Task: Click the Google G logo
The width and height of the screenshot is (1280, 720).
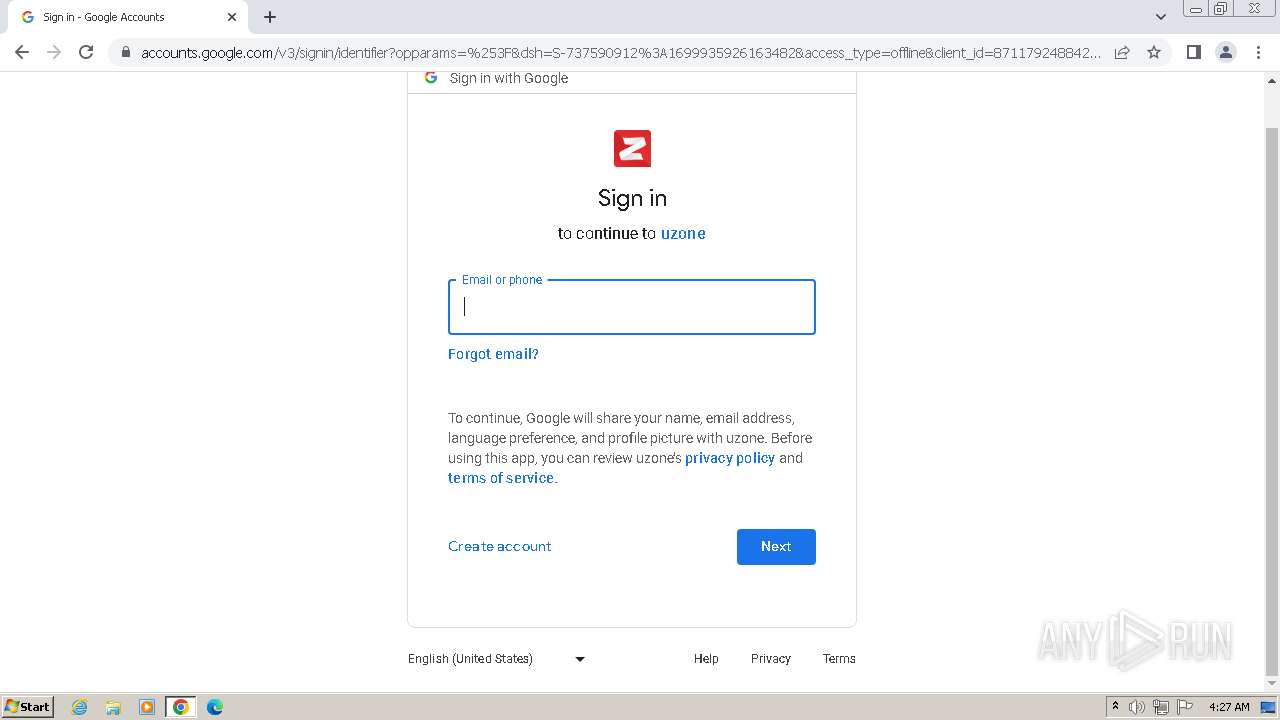Action: [431, 78]
